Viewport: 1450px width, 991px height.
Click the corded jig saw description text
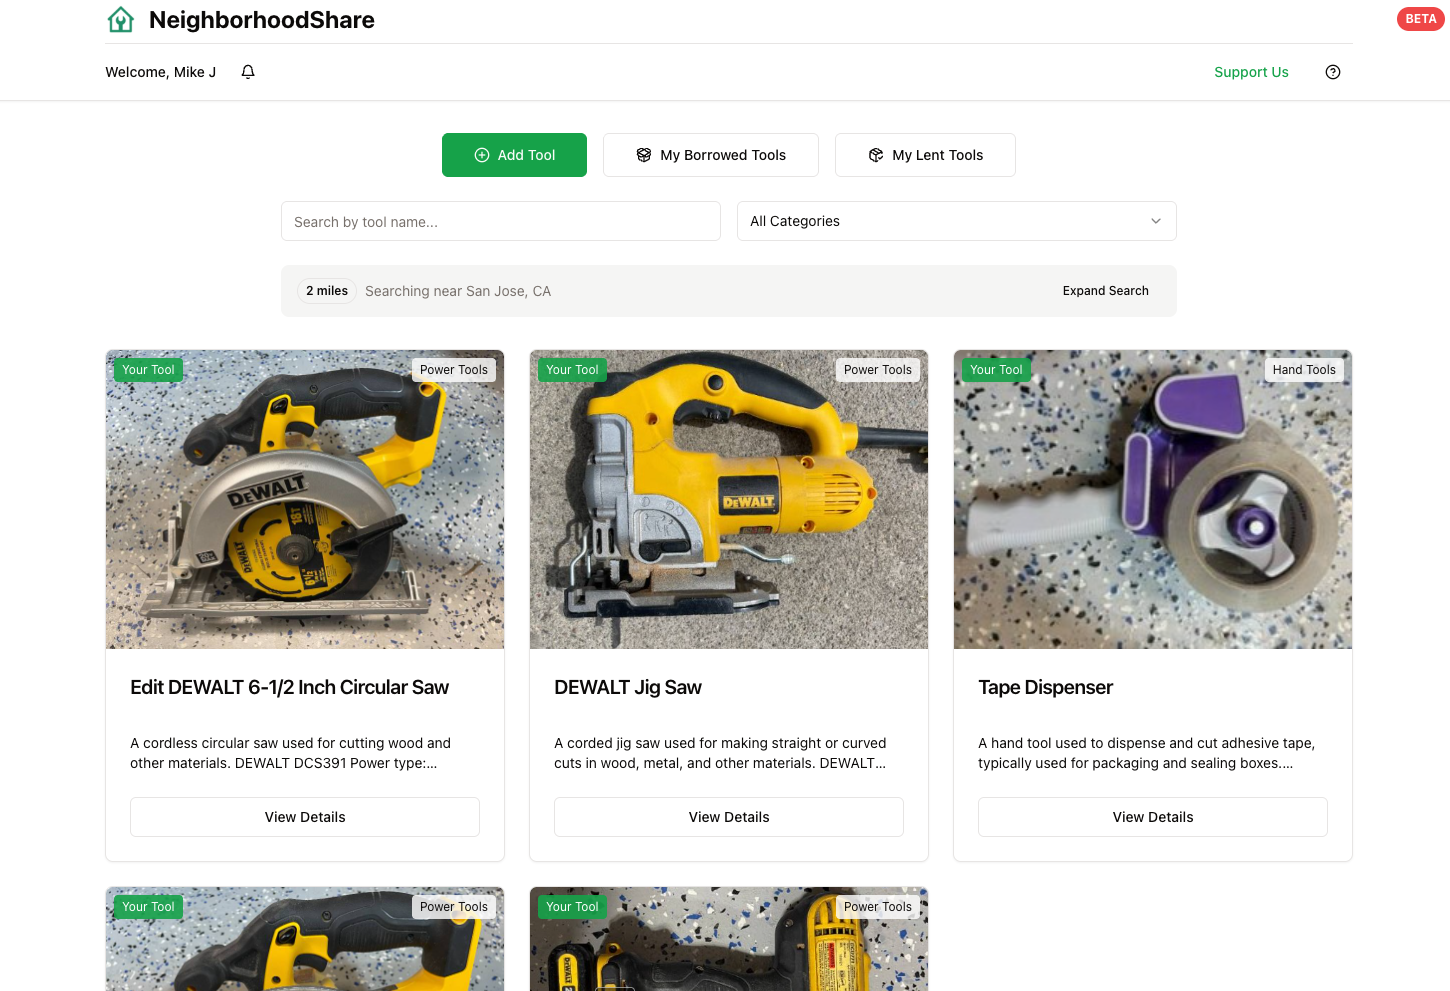(721, 753)
